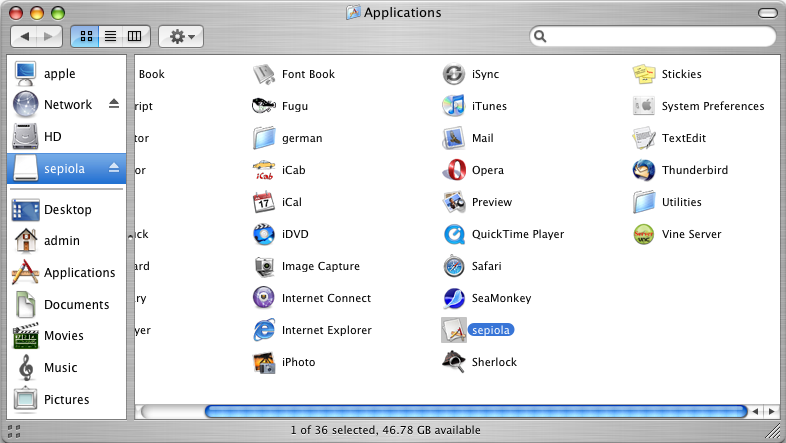Open Desktop in the sidebar
This screenshot has width=786, height=443.
pos(66,209)
